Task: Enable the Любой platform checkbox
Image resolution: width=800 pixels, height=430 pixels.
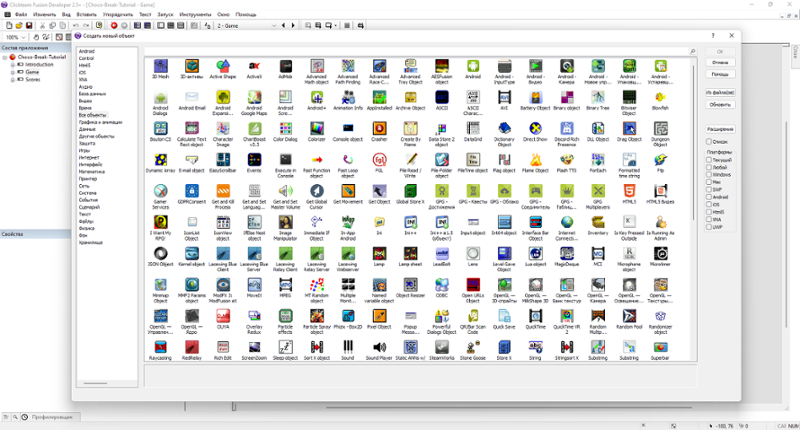Action: tap(709, 167)
